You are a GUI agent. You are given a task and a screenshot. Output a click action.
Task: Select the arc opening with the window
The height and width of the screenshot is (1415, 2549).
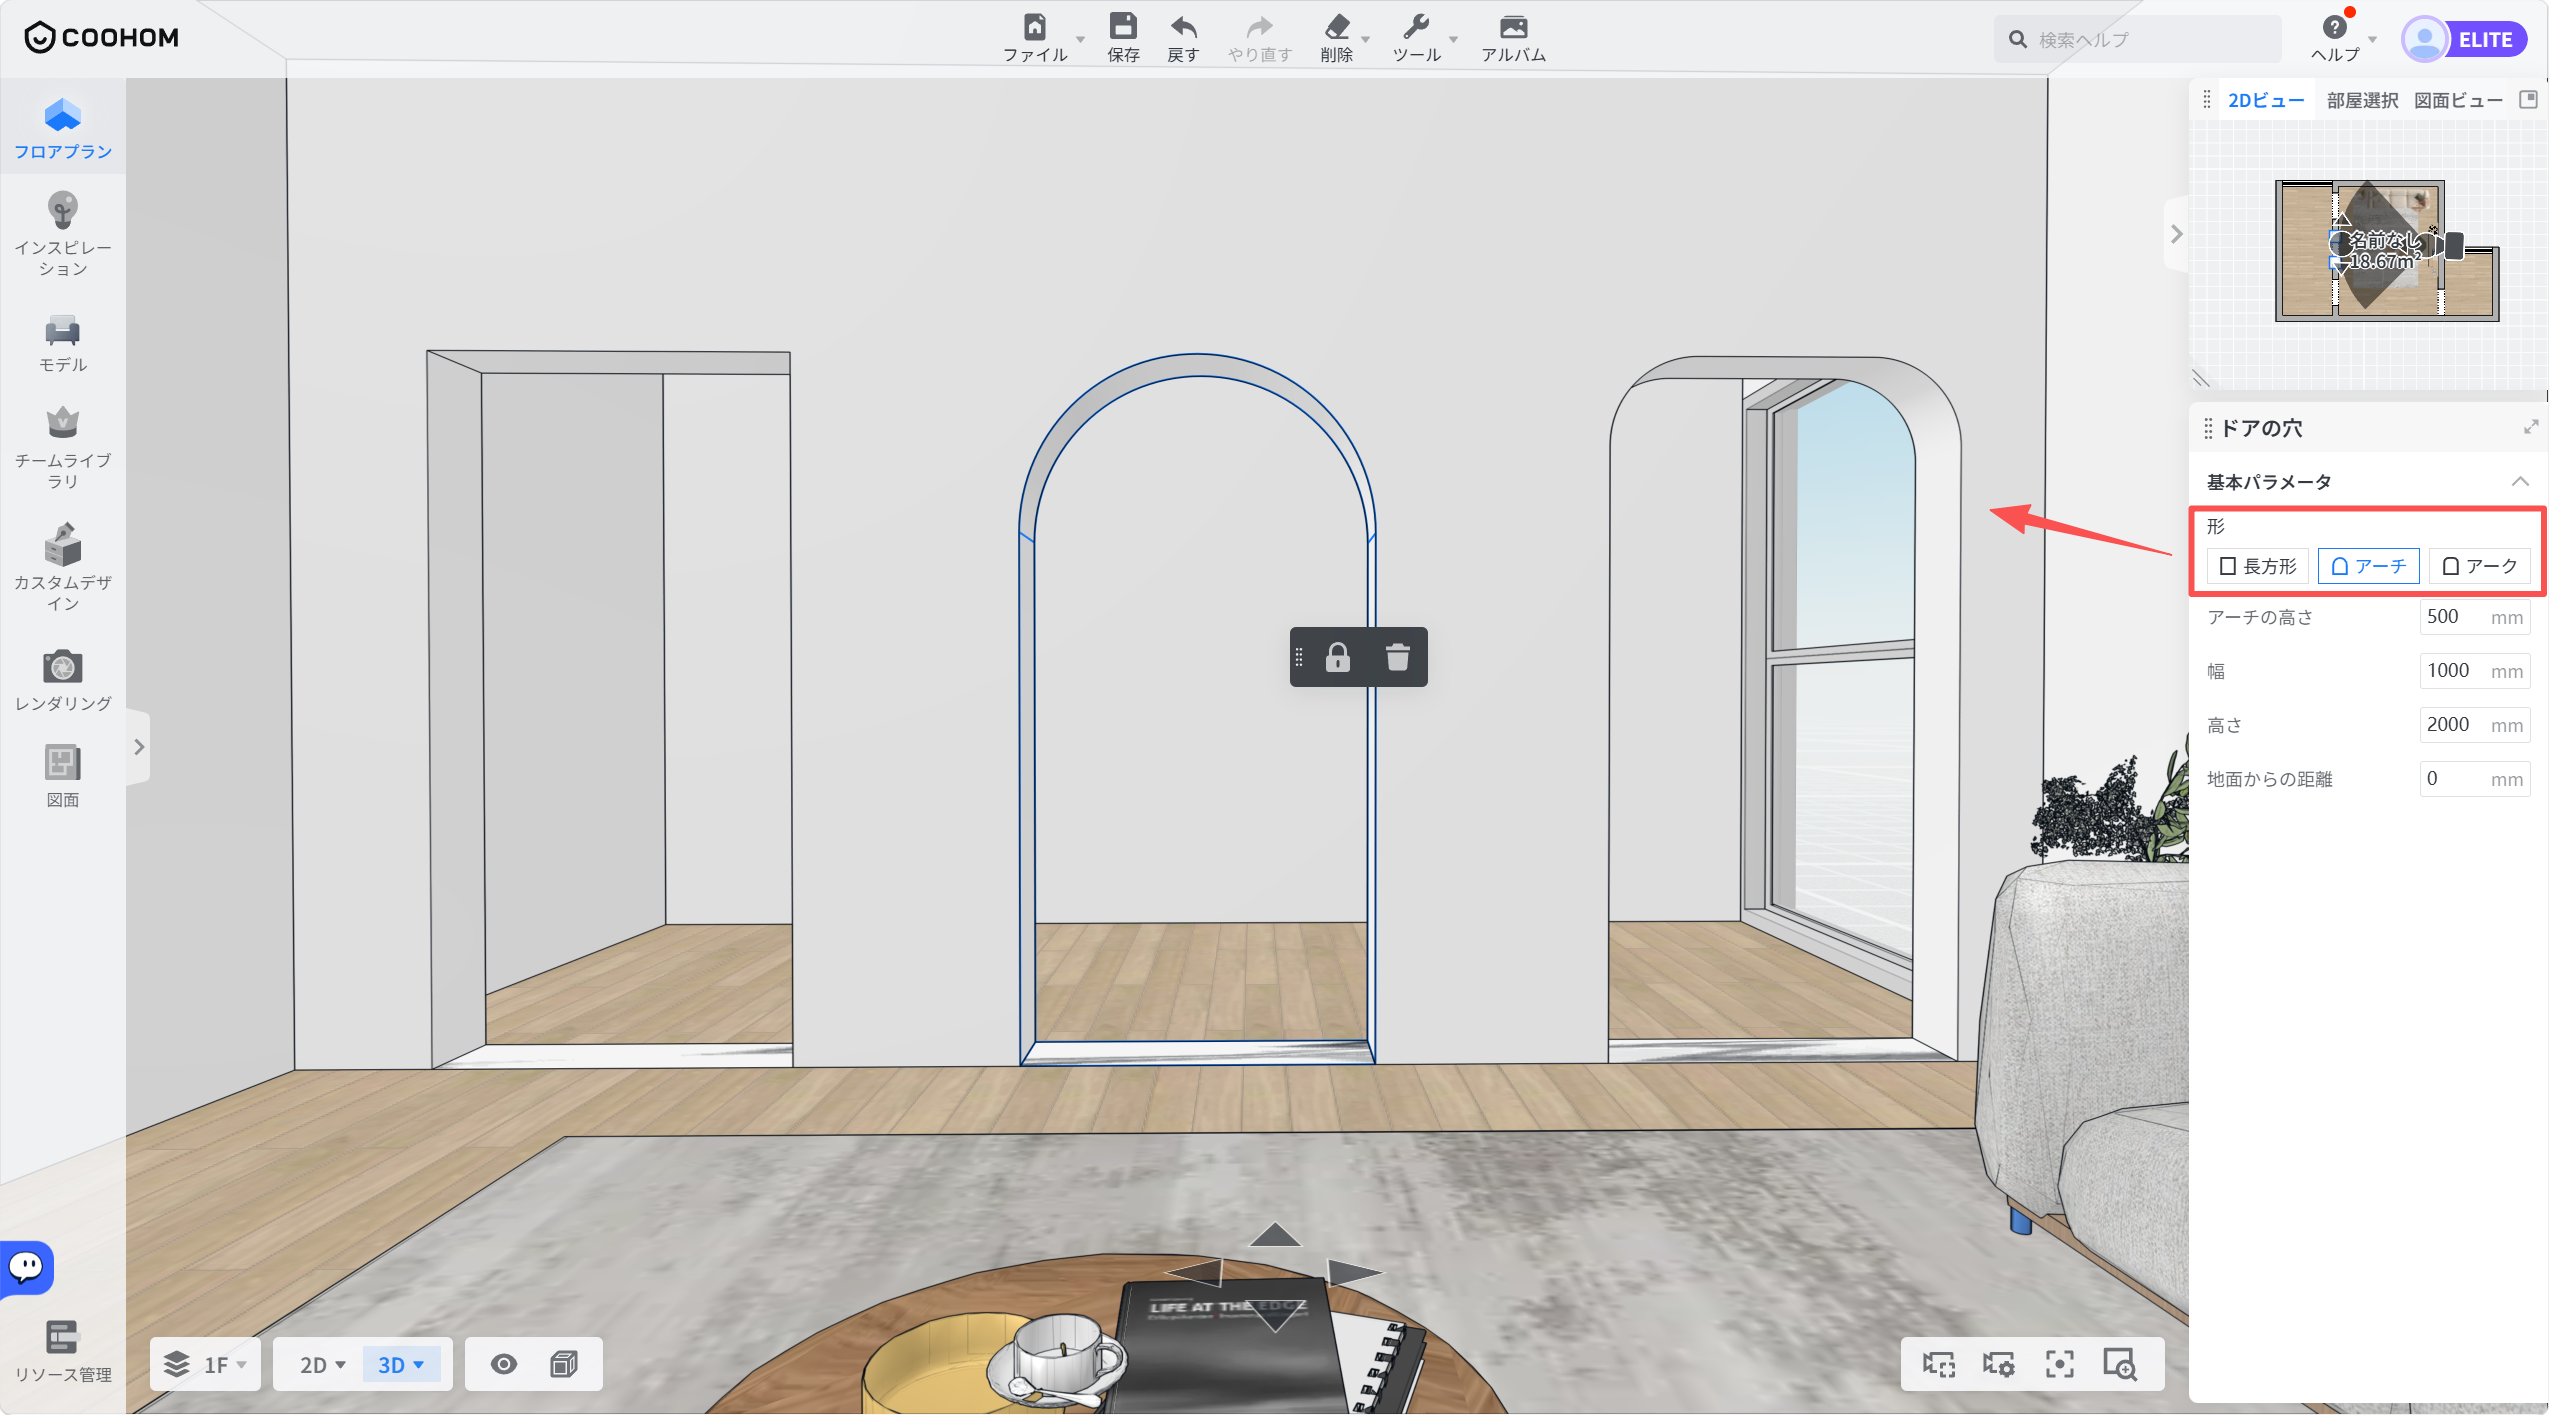1785,708
